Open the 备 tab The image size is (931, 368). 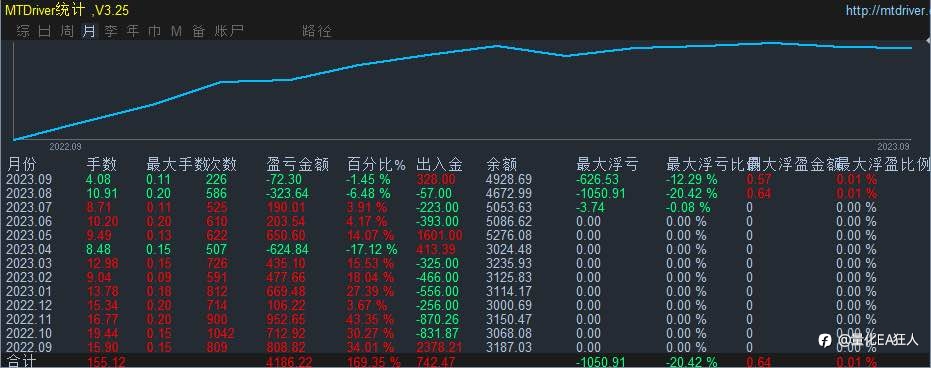tap(198, 31)
